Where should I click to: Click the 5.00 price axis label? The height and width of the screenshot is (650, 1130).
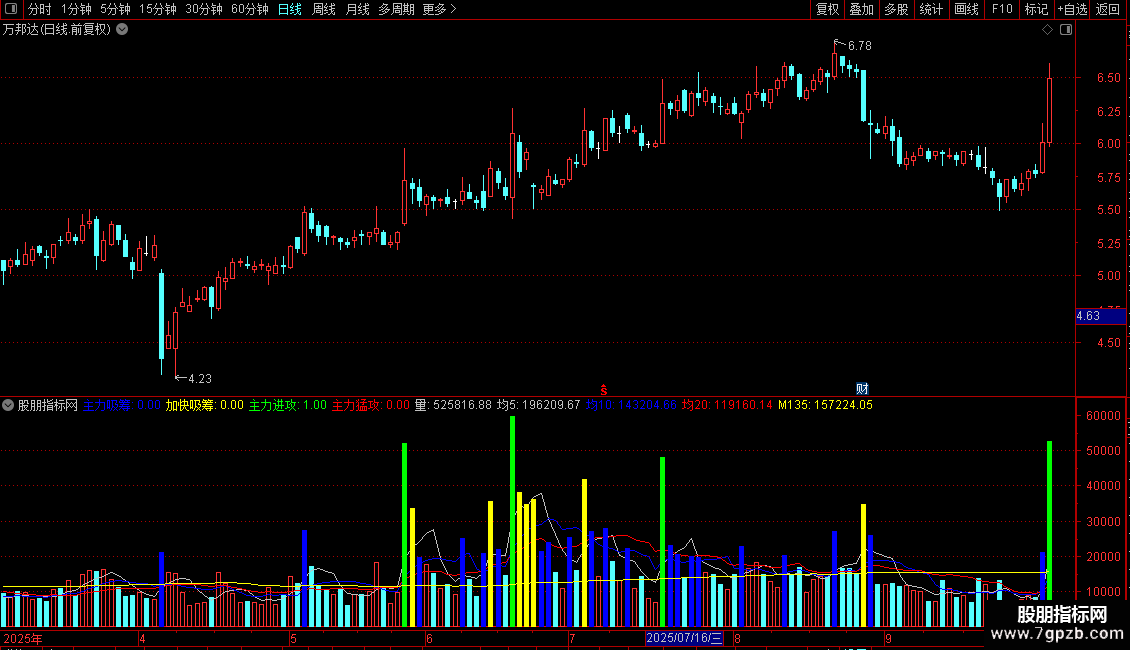click(1108, 275)
